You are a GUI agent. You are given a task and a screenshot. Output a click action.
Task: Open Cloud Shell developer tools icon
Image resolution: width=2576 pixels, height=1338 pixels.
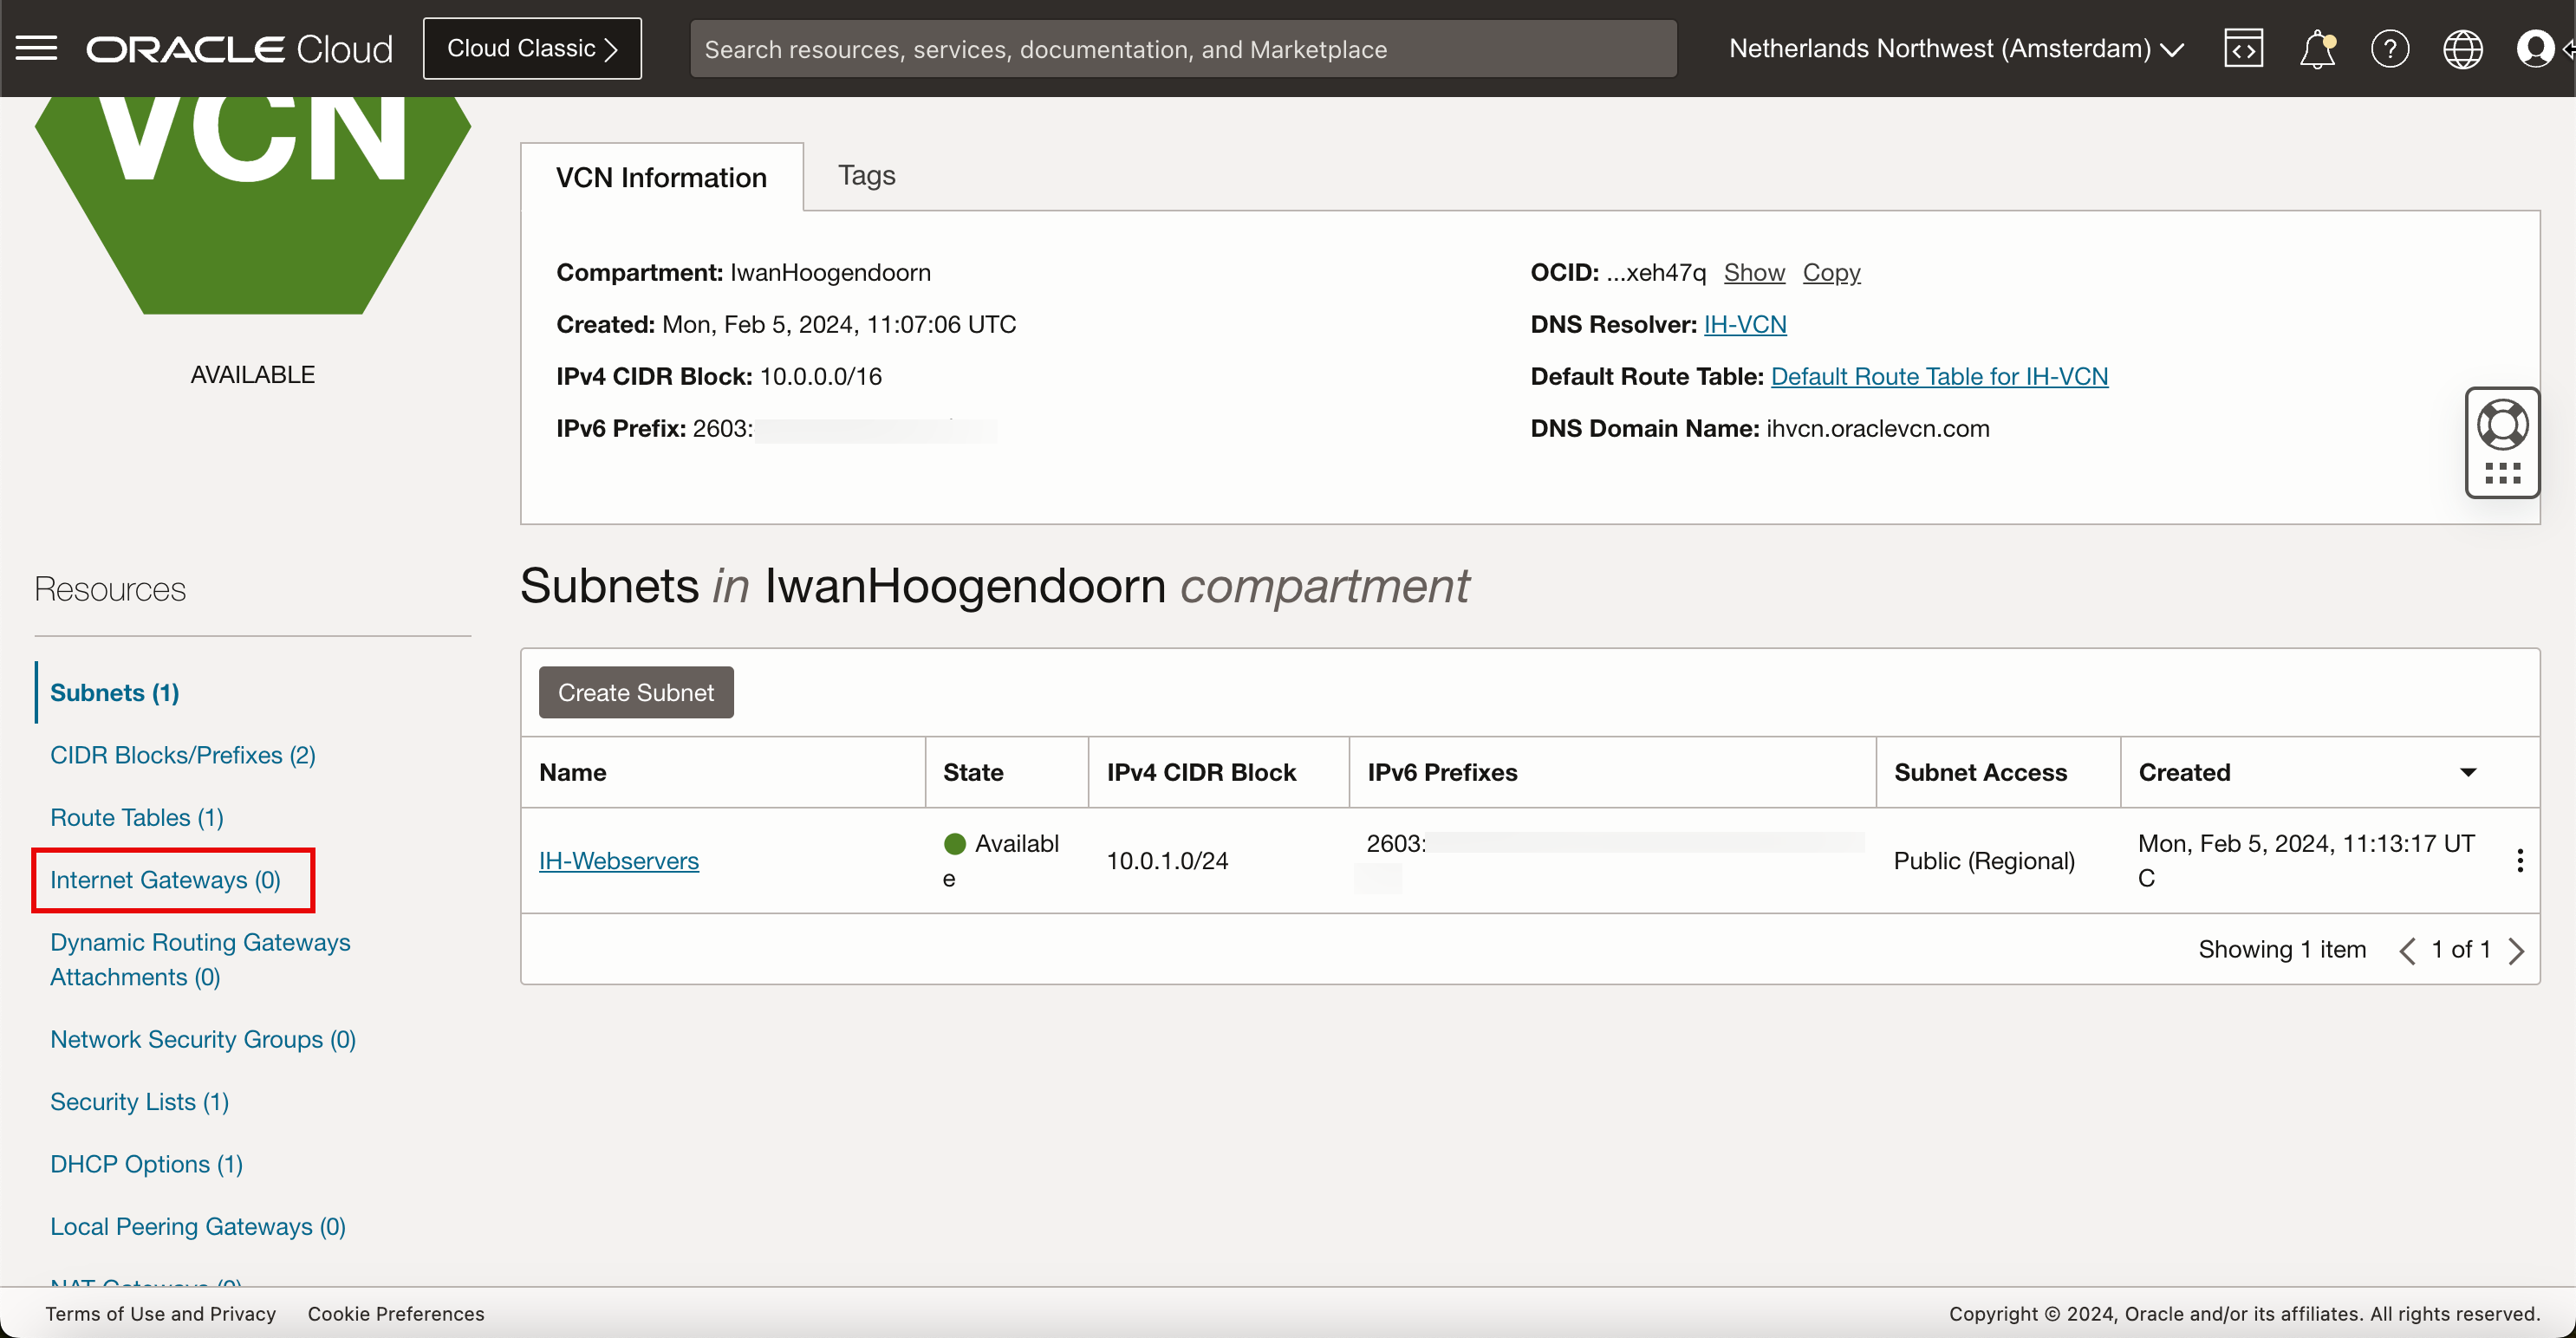point(2243,48)
